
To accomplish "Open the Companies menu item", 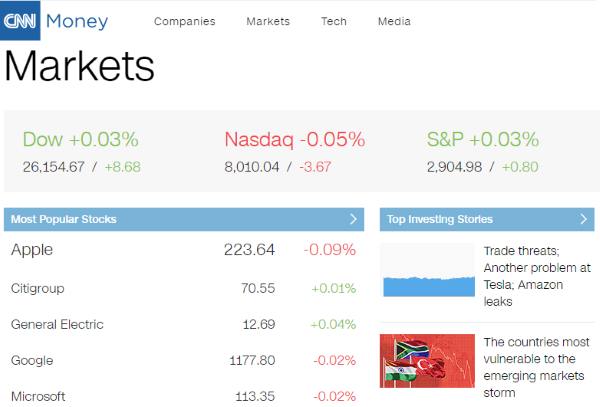I will tap(184, 22).
